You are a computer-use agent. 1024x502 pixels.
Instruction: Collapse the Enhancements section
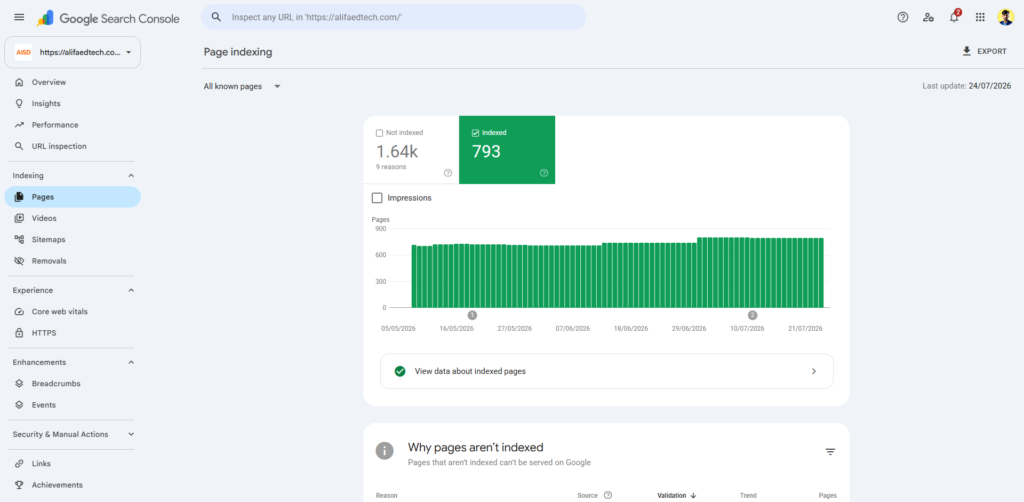(131, 362)
